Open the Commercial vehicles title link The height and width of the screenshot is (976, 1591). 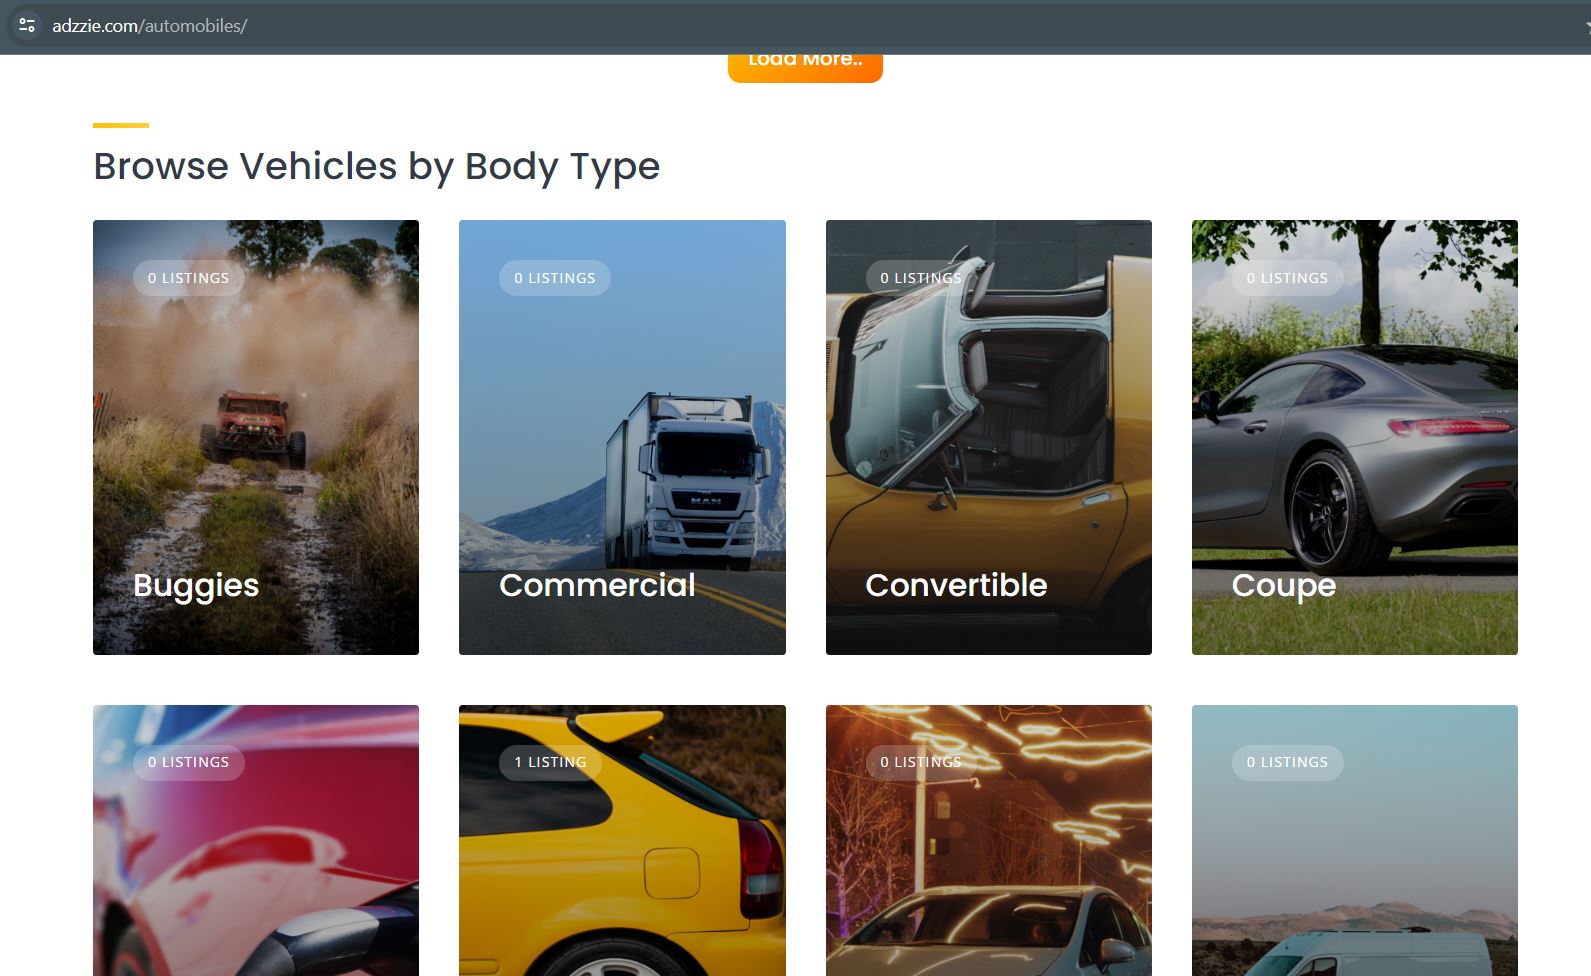click(597, 585)
